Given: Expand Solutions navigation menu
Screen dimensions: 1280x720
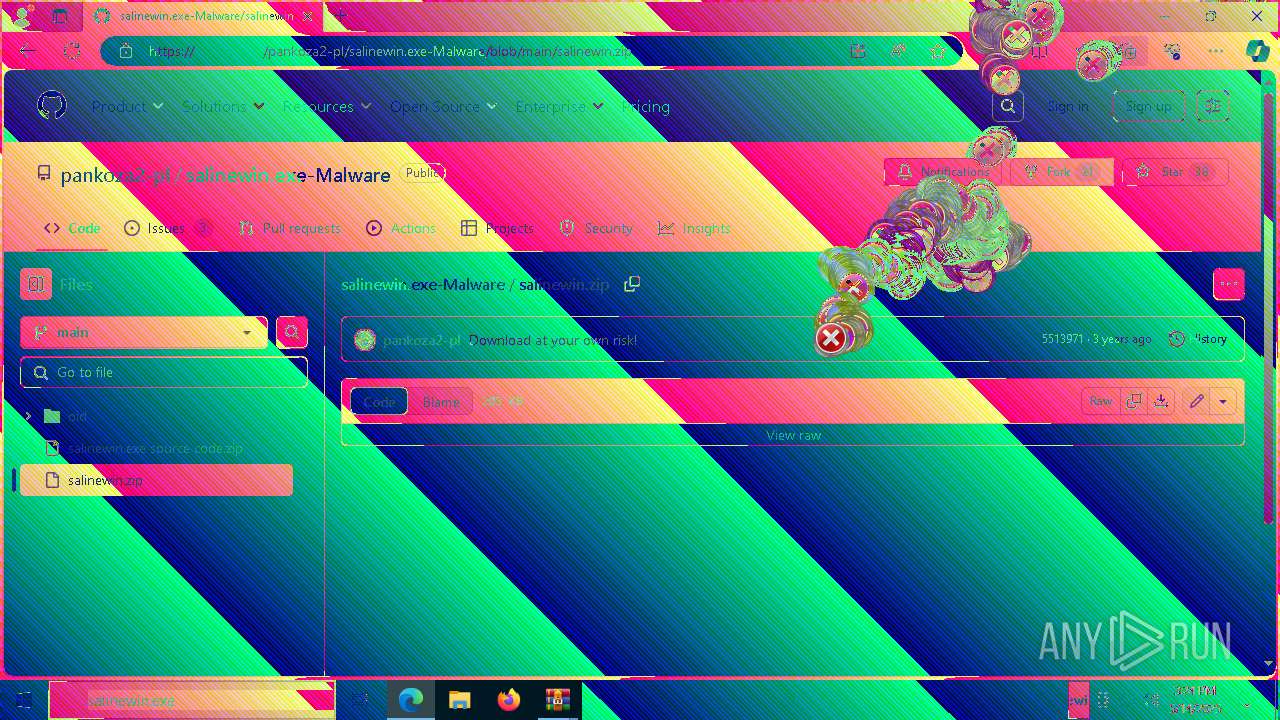Looking at the screenshot, I should click(x=223, y=106).
